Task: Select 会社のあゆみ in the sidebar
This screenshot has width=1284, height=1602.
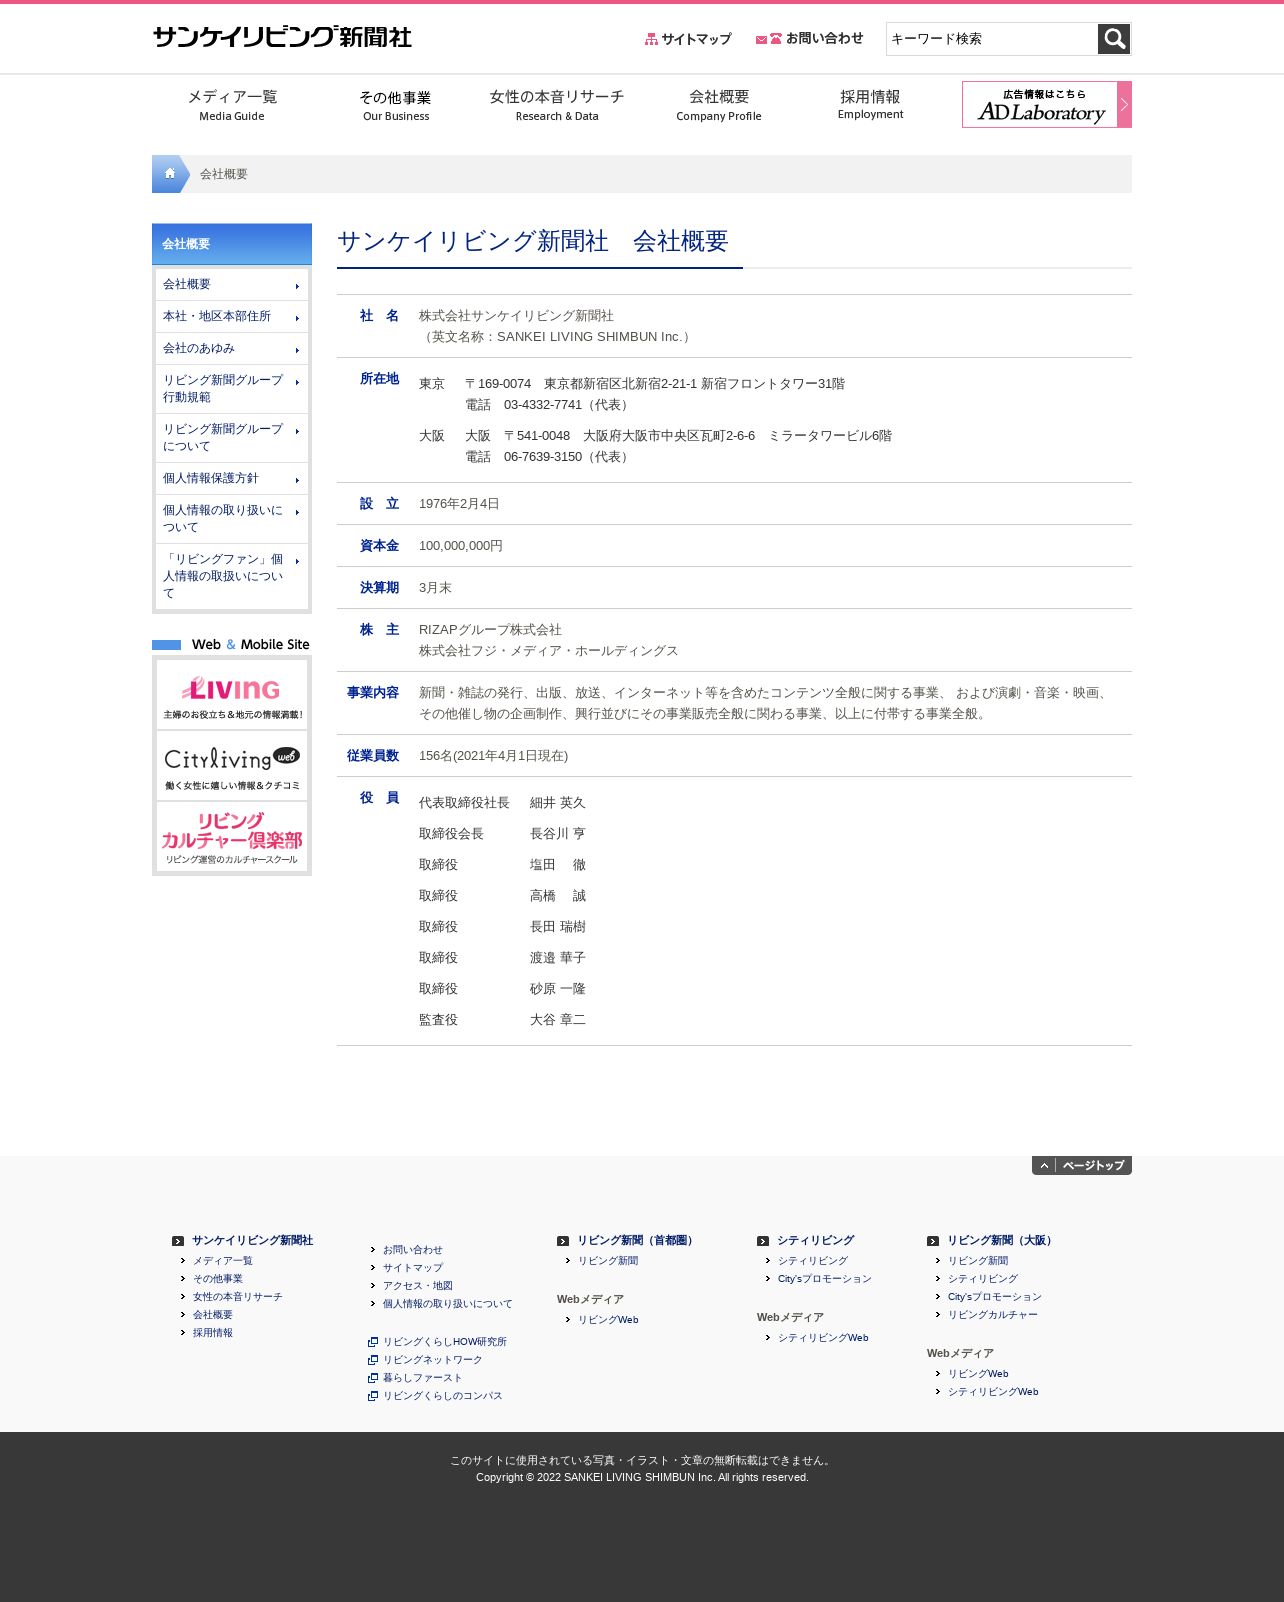Action: click(x=232, y=348)
